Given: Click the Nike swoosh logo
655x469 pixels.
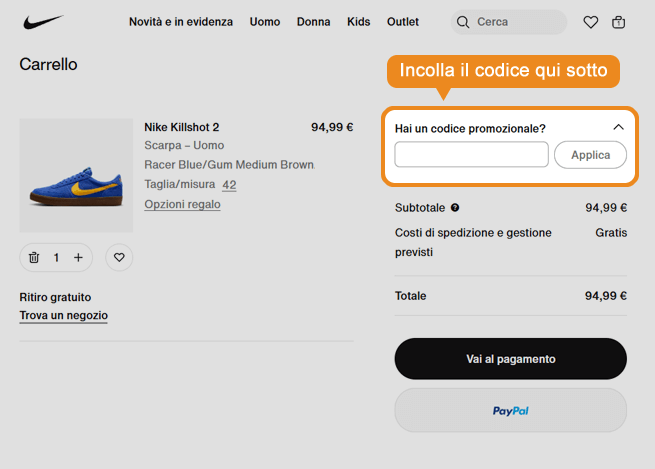Looking at the screenshot, I should (x=42, y=22).
